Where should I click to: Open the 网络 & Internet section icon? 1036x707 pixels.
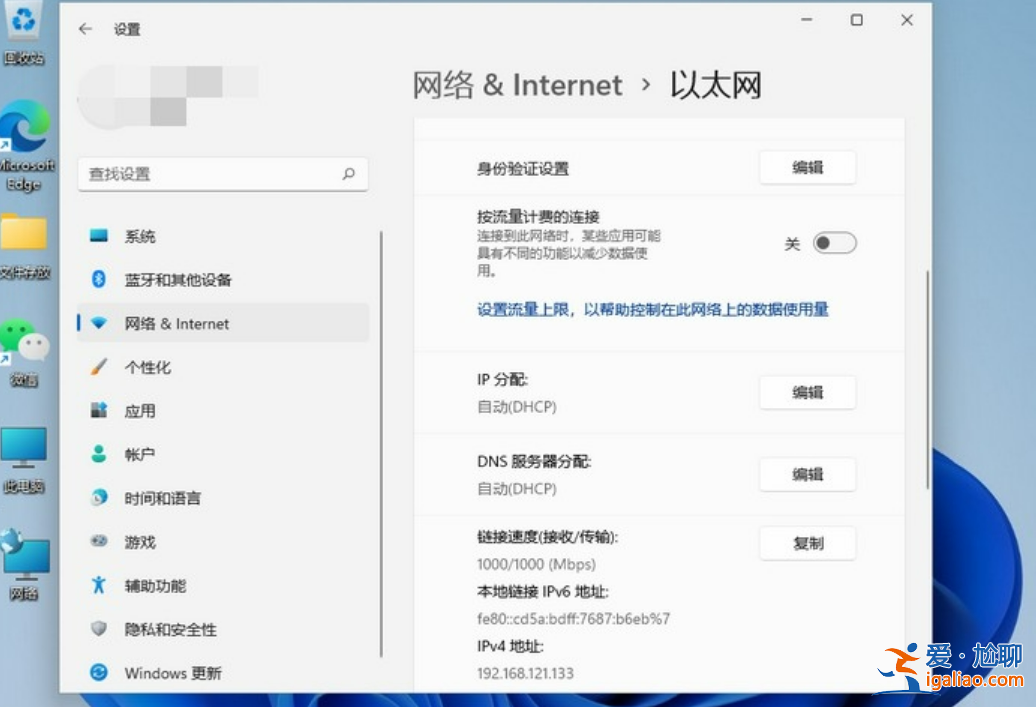coord(100,323)
